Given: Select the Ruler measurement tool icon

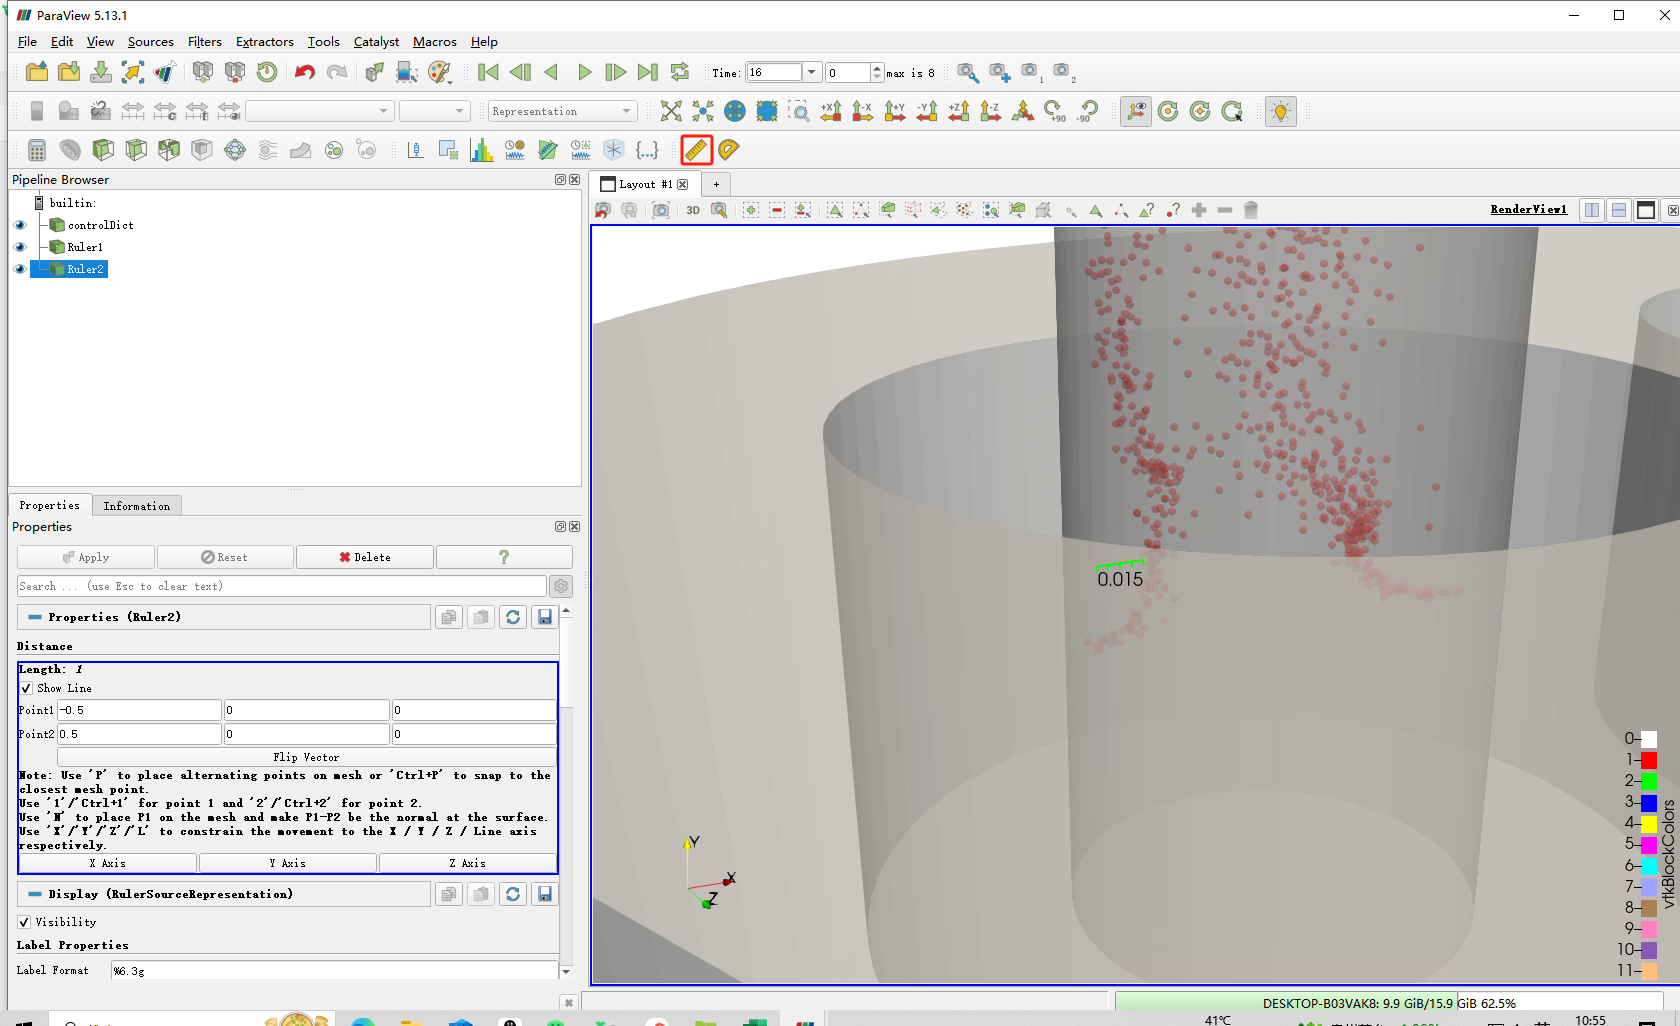Looking at the screenshot, I should [x=696, y=150].
